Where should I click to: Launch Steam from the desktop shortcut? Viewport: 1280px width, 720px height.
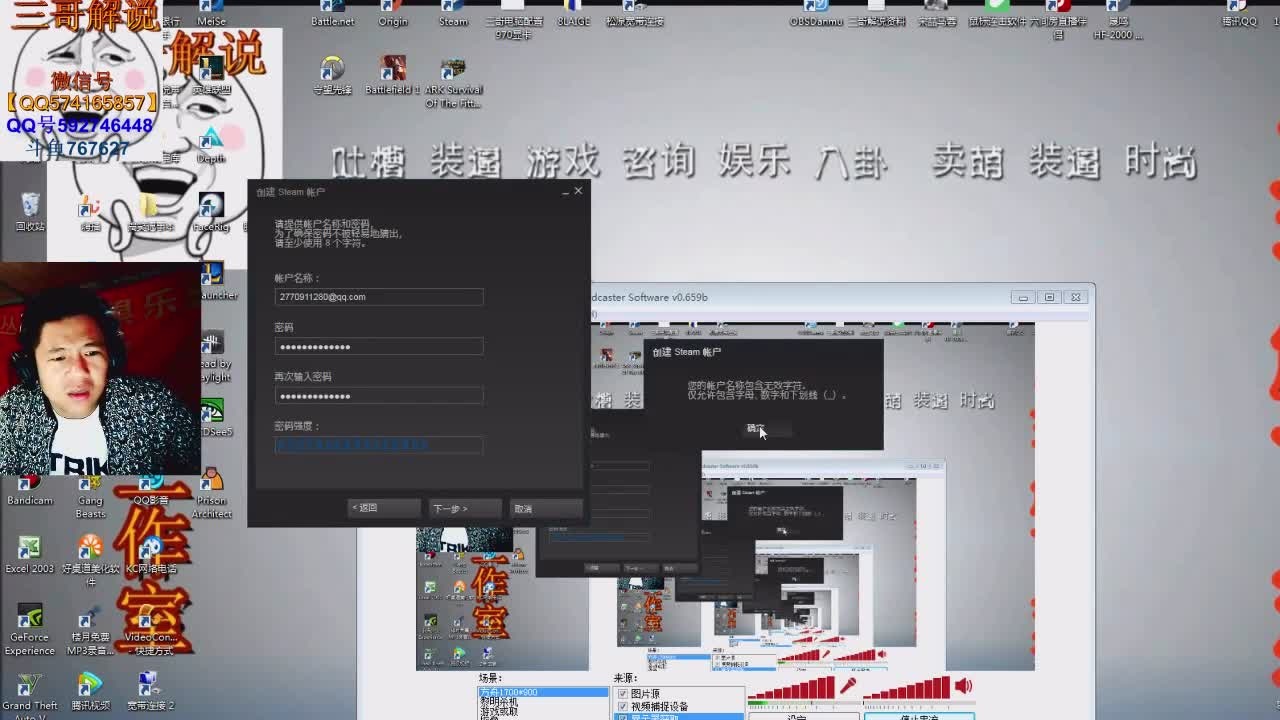click(453, 14)
